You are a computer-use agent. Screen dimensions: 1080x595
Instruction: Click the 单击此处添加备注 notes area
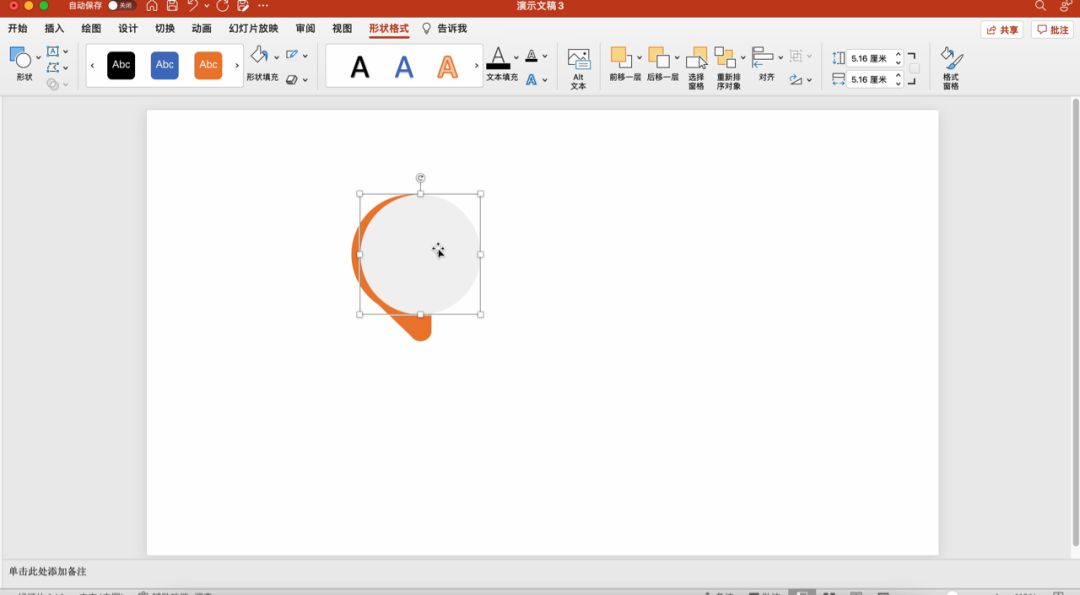click(x=48, y=572)
